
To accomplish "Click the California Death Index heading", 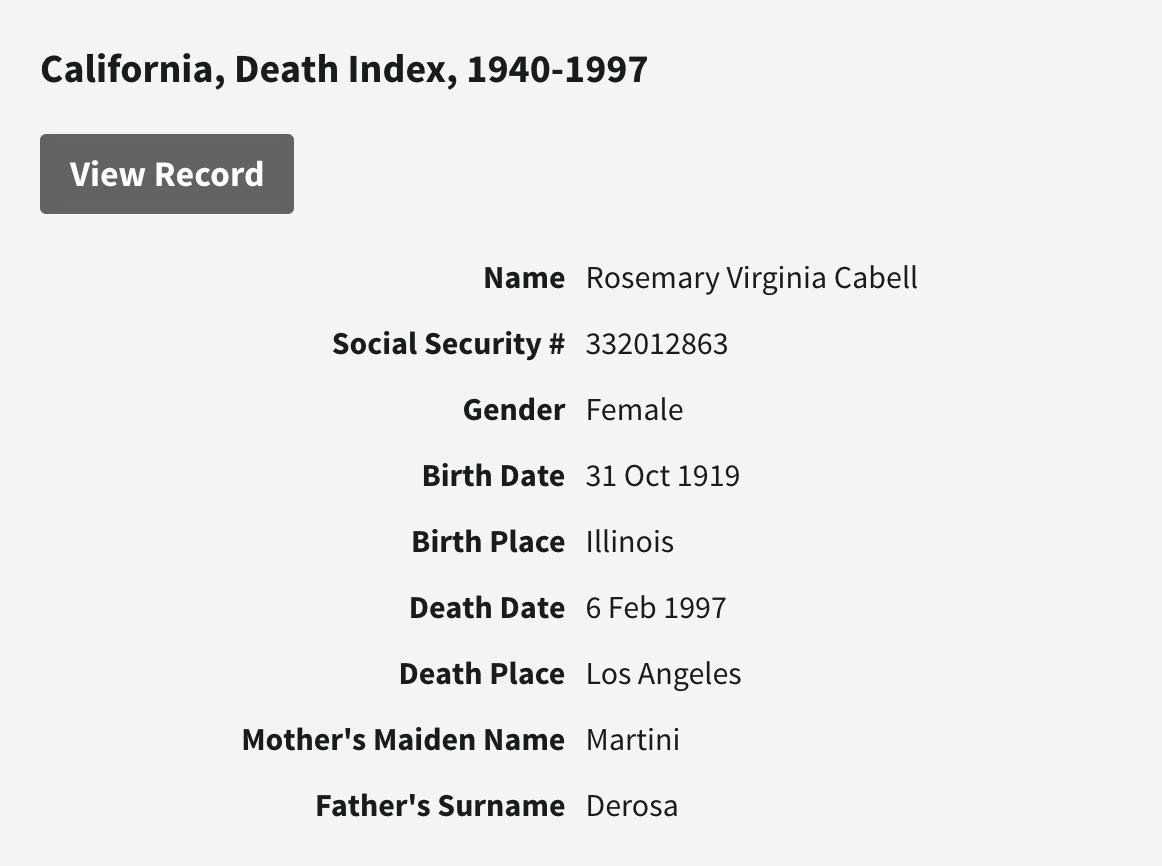I will click(x=344, y=70).
